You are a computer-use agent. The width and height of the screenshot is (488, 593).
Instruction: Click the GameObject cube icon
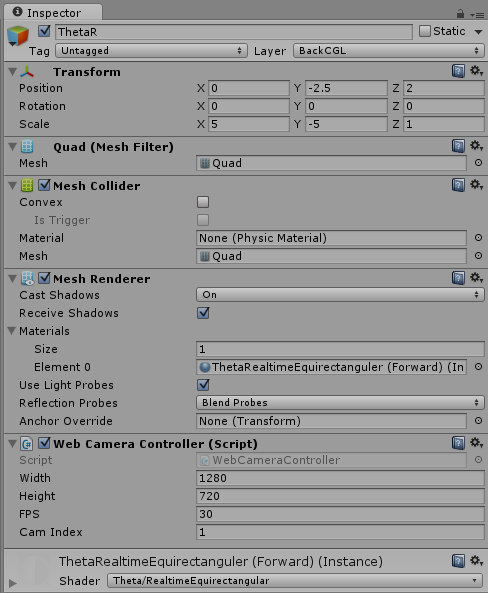coord(18,36)
